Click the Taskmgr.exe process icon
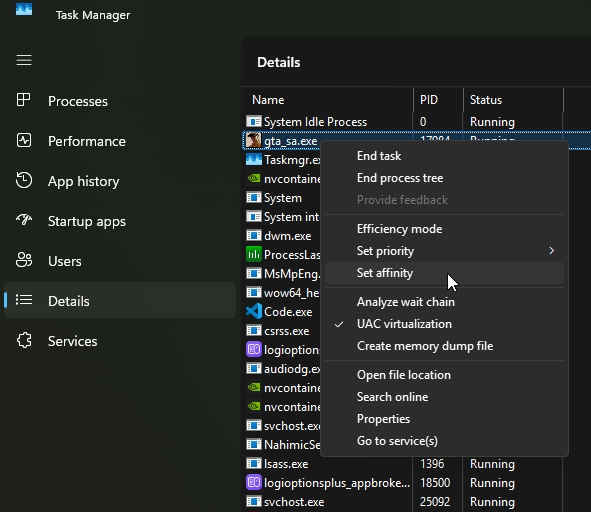Viewport: 591px width, 512px height. pyautogui.click(x=254, y=159)
